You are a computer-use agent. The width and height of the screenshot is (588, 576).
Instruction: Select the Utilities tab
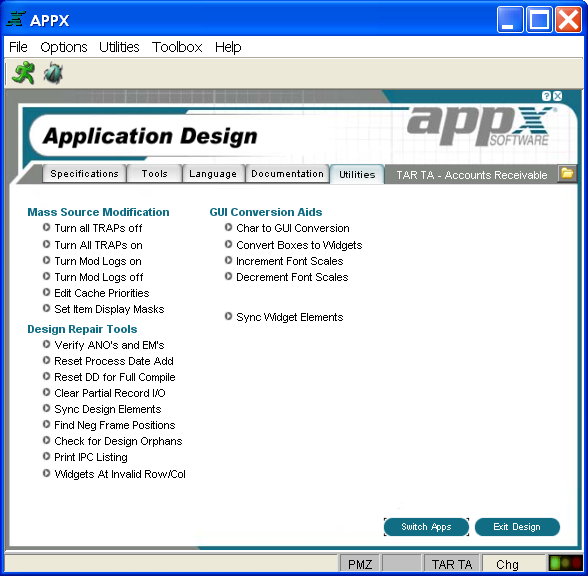pyautogui.click(x=357, y=174)
